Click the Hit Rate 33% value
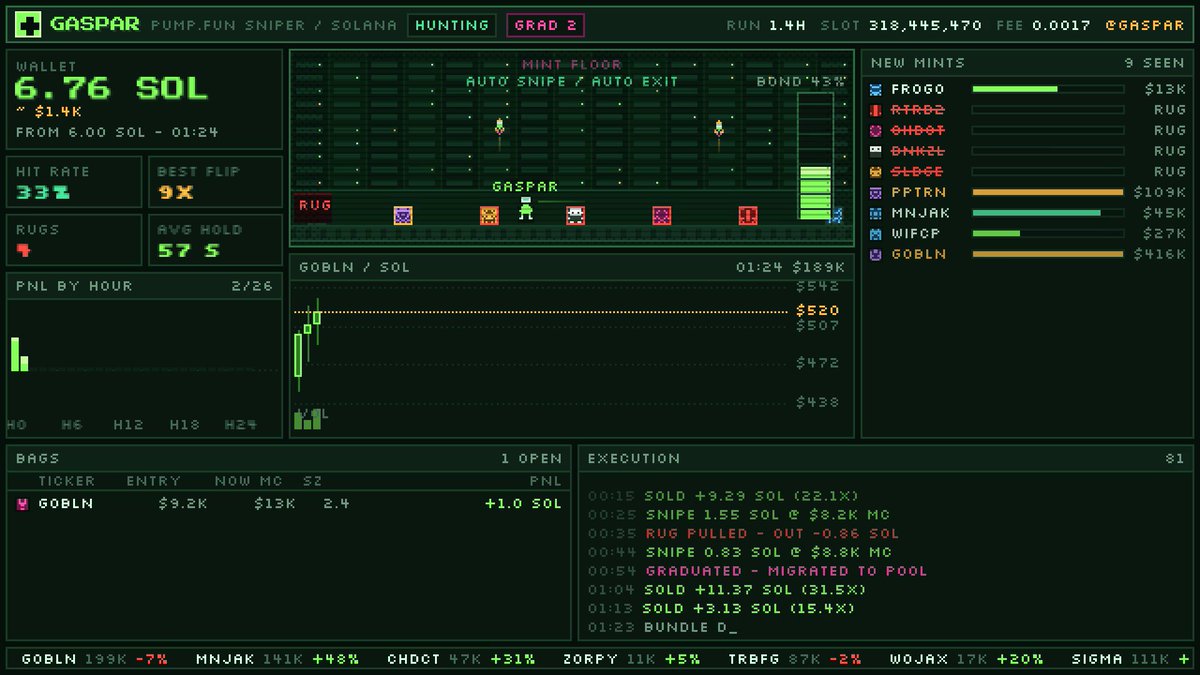Viewport: 1200px width, 675px height. [x=43, y=193]
